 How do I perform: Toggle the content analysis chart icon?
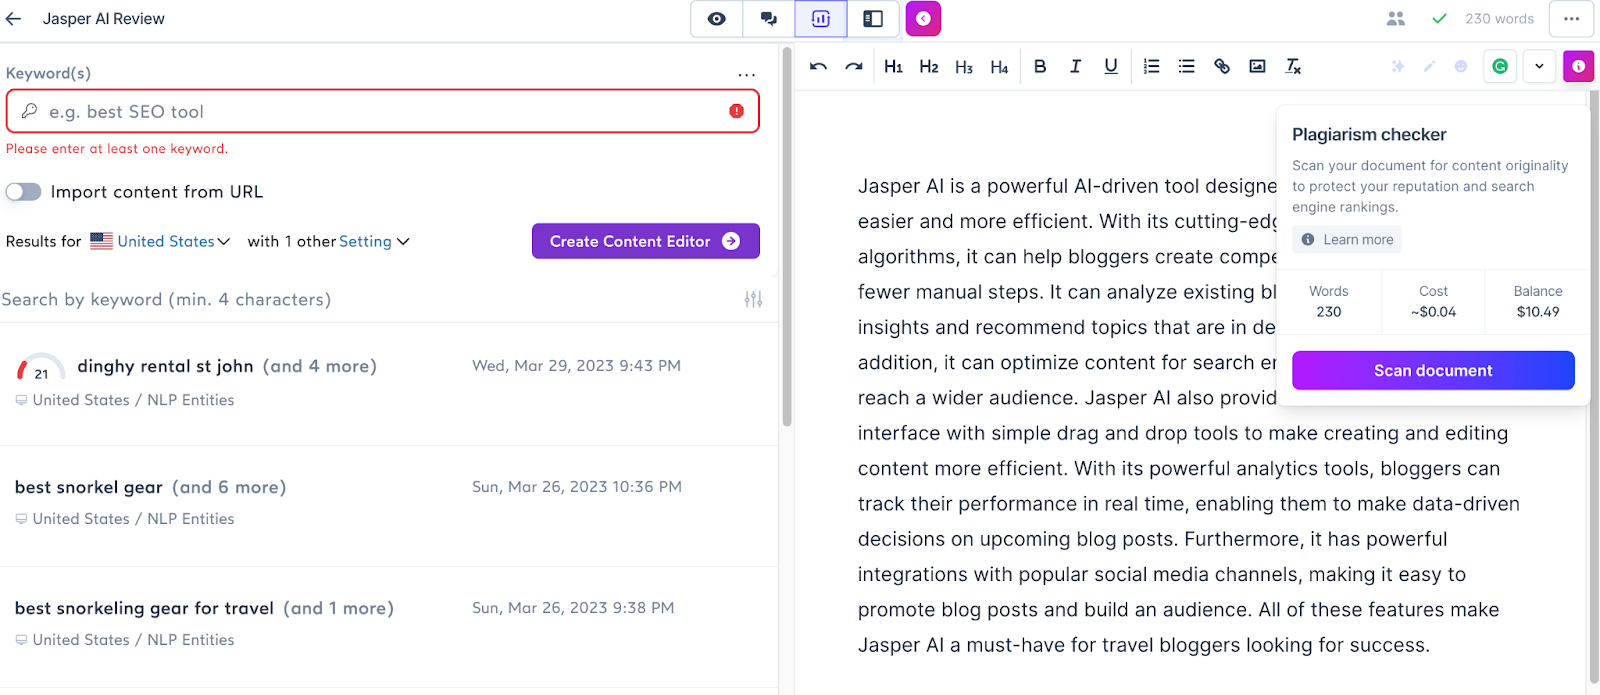821,19
